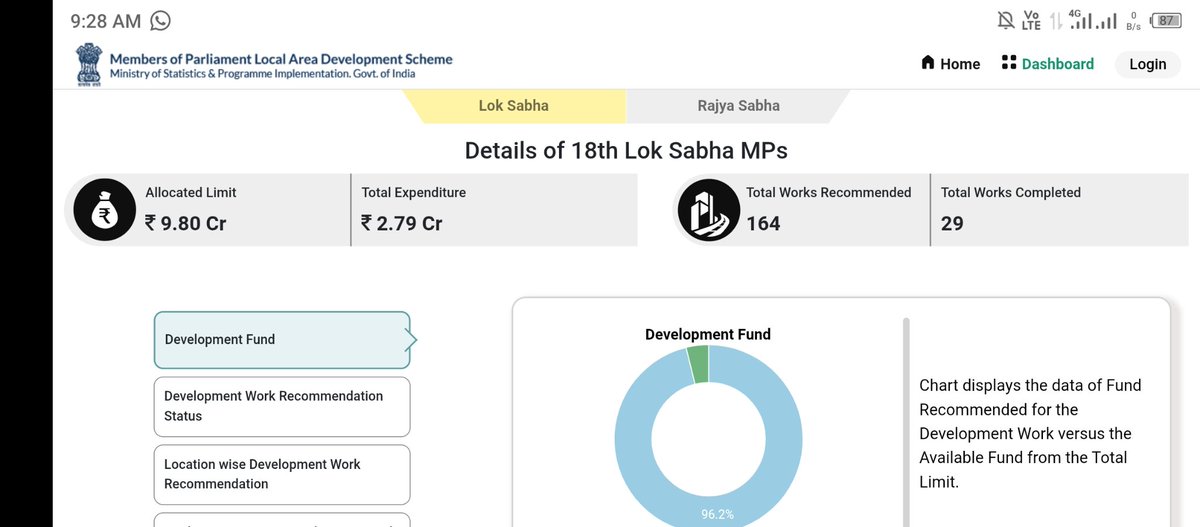The image size is (1200, 527).
Task: Click the rupee money bag icon
Action: coord(105,209)
